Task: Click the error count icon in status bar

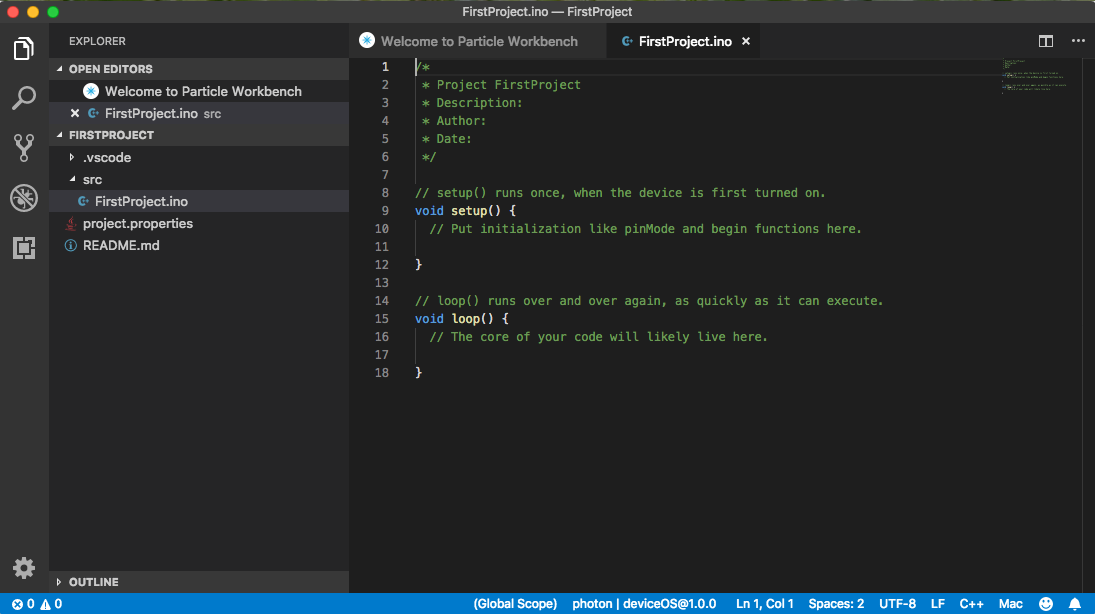Action: 17,604
